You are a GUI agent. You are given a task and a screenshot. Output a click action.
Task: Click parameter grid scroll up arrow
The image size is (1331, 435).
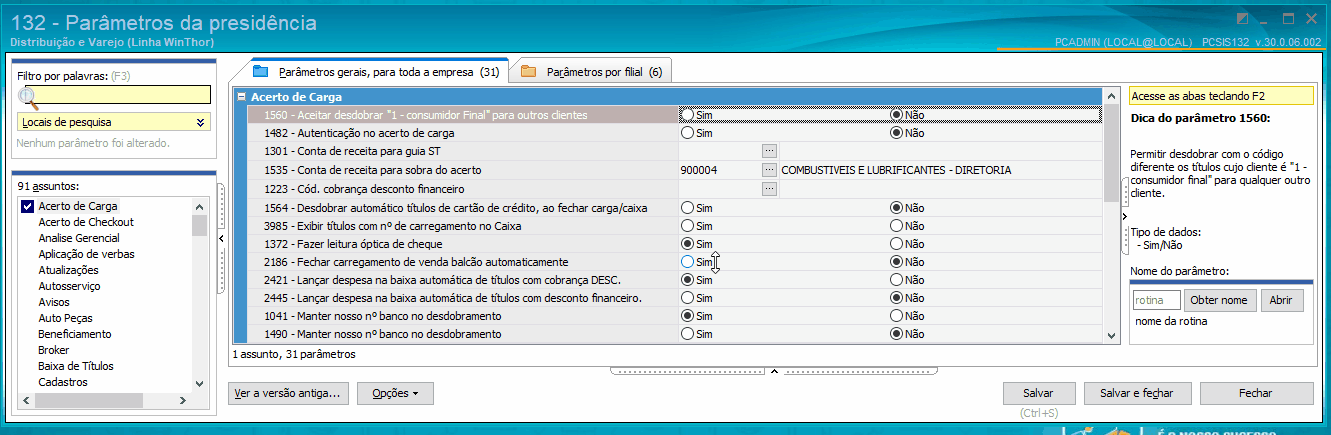[x=1110, y=97]
